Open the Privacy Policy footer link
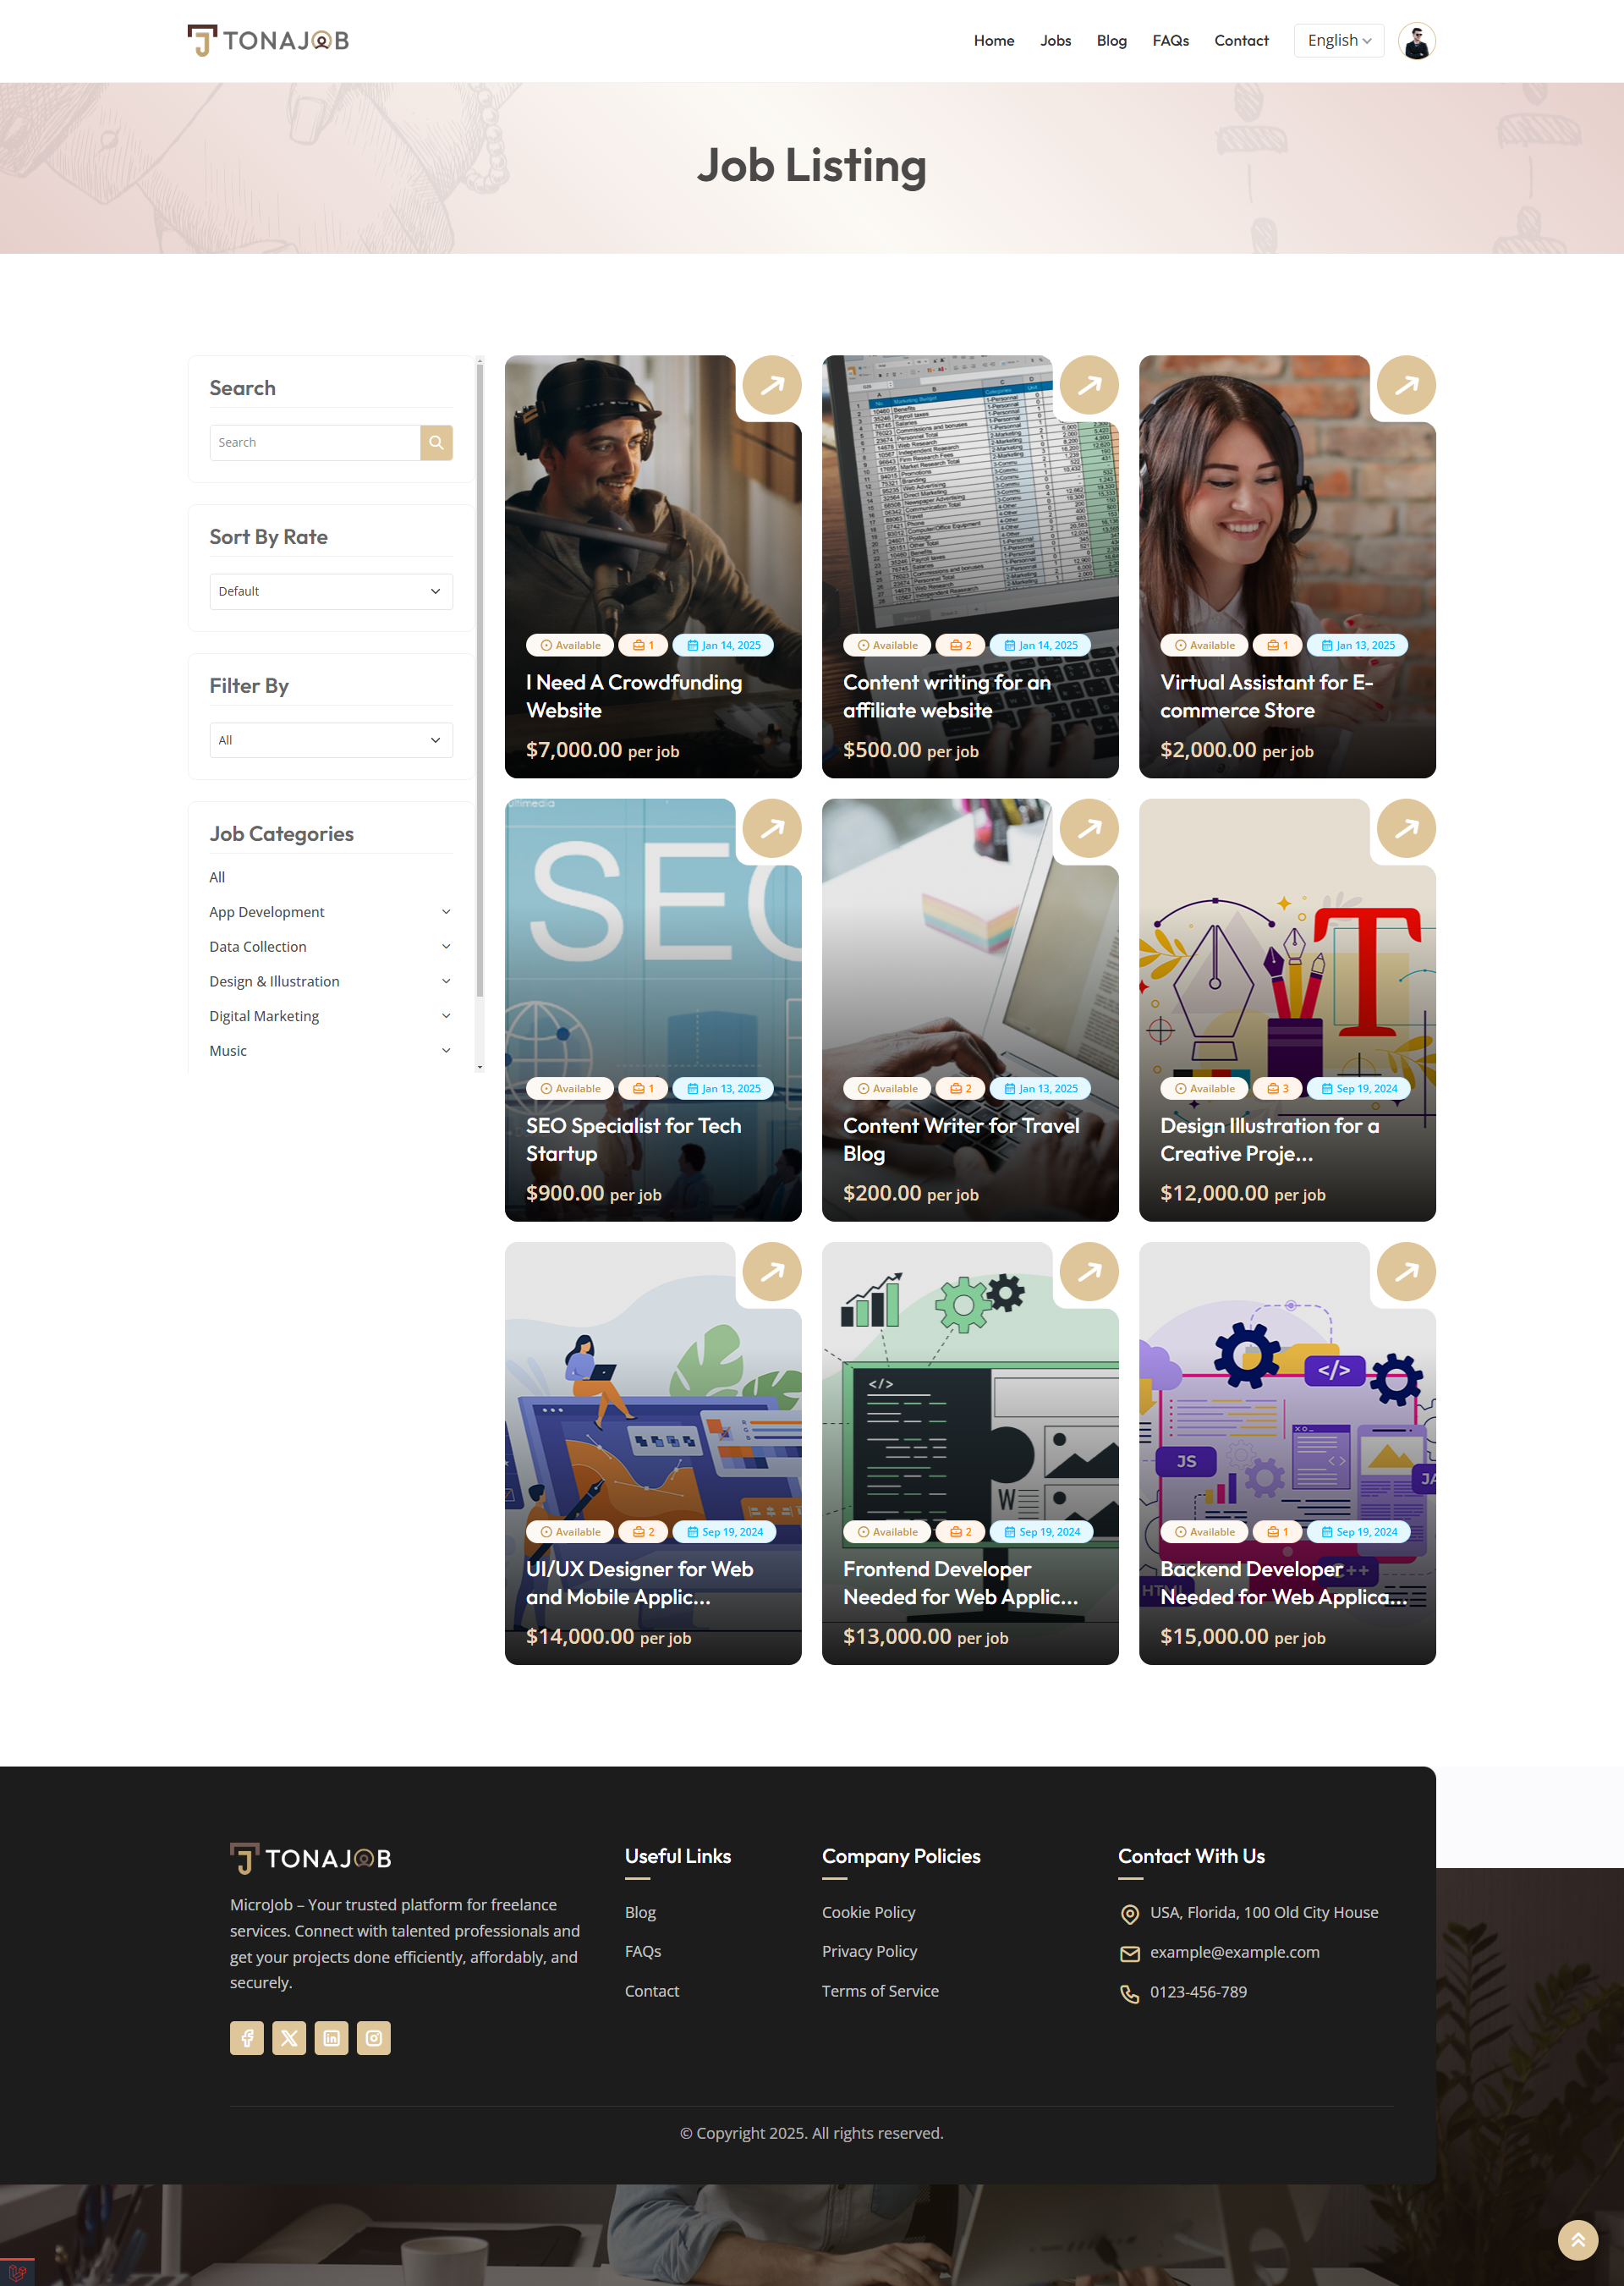Viewport: 1624px width, 2286px height. pos(869,1951)
